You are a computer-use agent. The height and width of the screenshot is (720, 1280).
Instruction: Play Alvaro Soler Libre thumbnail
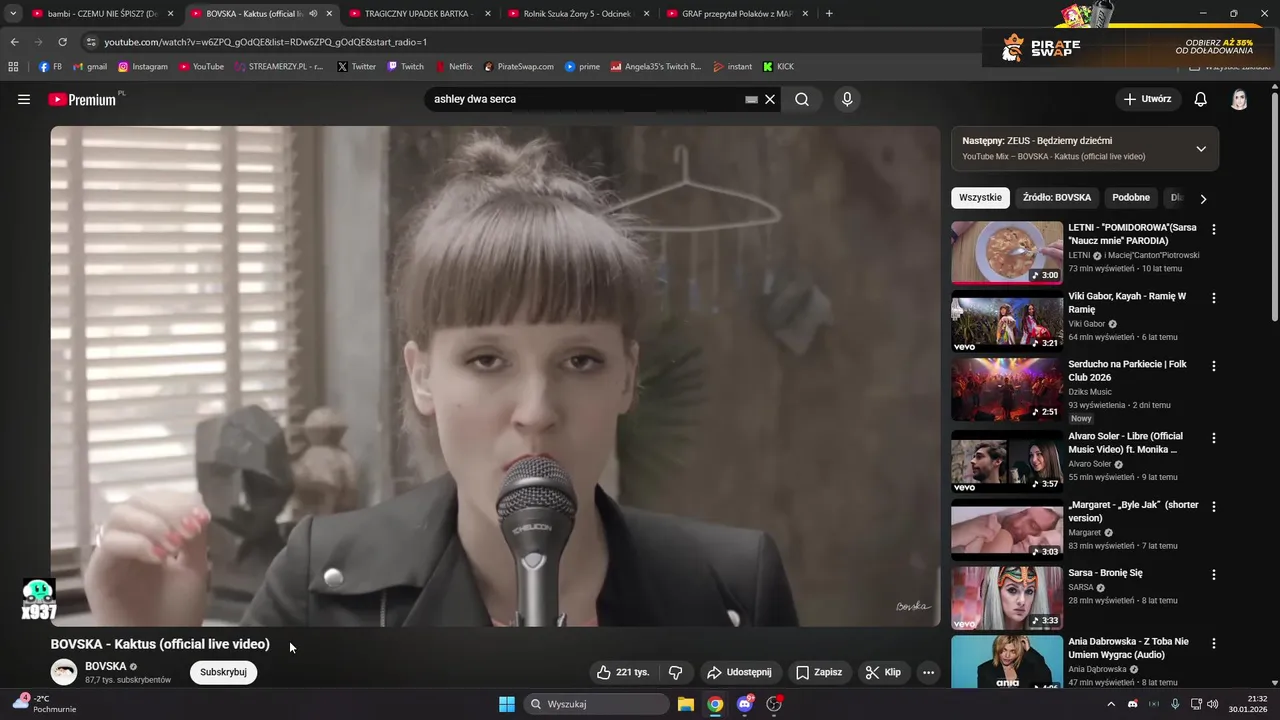click(x=1007, y=461)
